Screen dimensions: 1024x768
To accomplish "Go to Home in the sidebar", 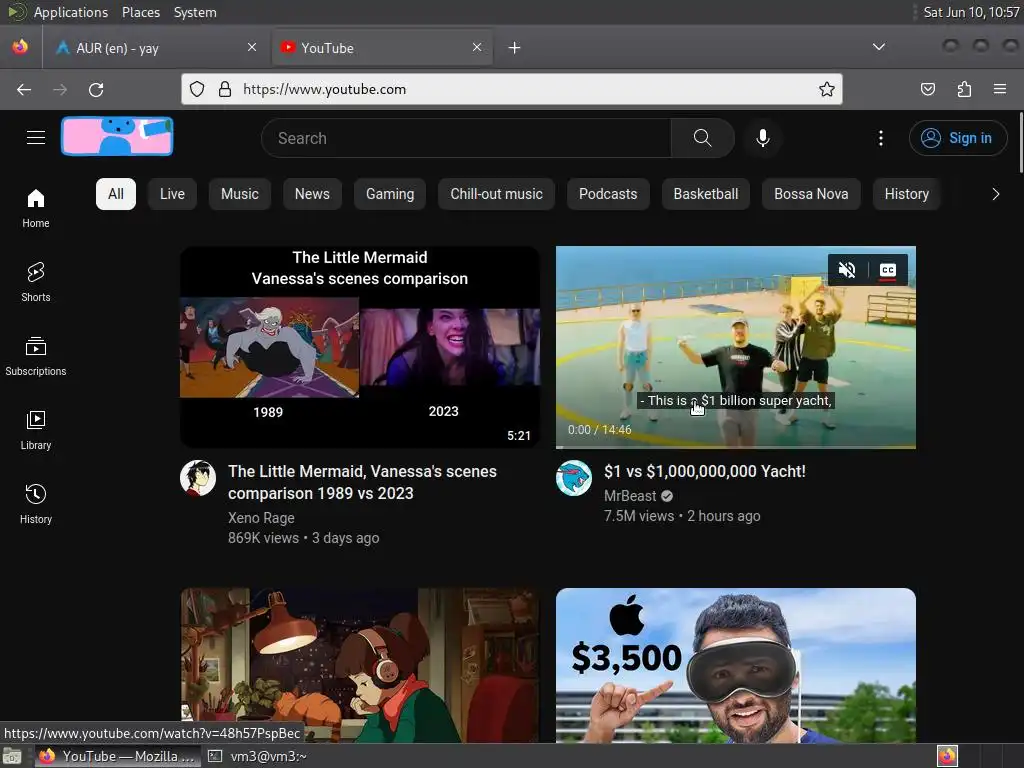I will 36,208.
